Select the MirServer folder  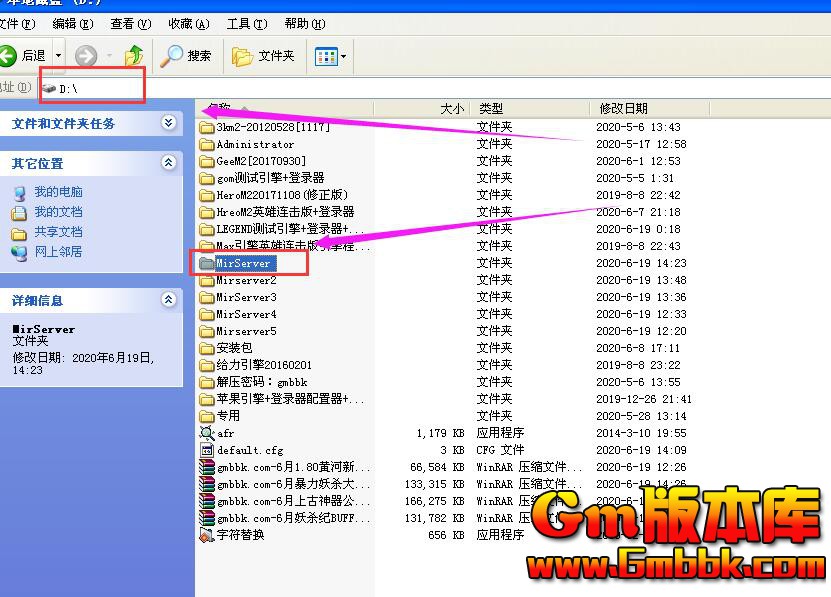(245, 263)
